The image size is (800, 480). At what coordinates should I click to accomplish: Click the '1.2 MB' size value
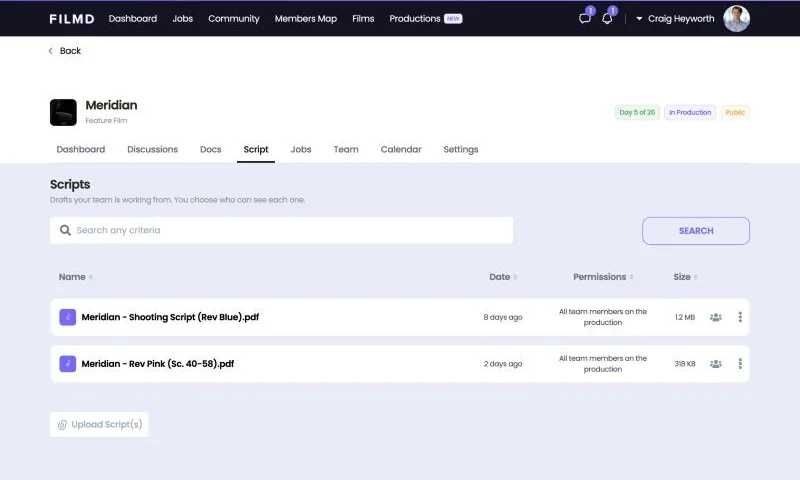click(685, 317)
